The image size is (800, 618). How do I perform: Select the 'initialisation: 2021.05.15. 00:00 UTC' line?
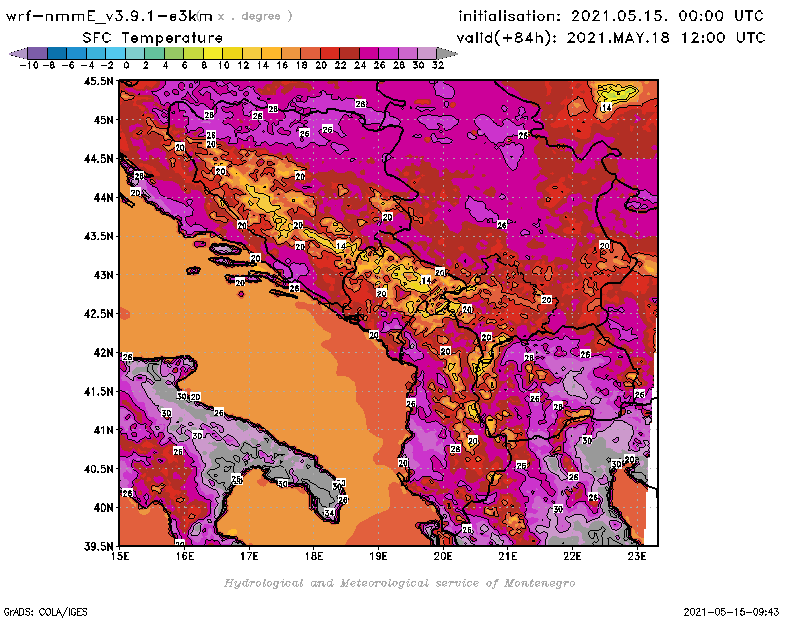[x=611, y=16]
